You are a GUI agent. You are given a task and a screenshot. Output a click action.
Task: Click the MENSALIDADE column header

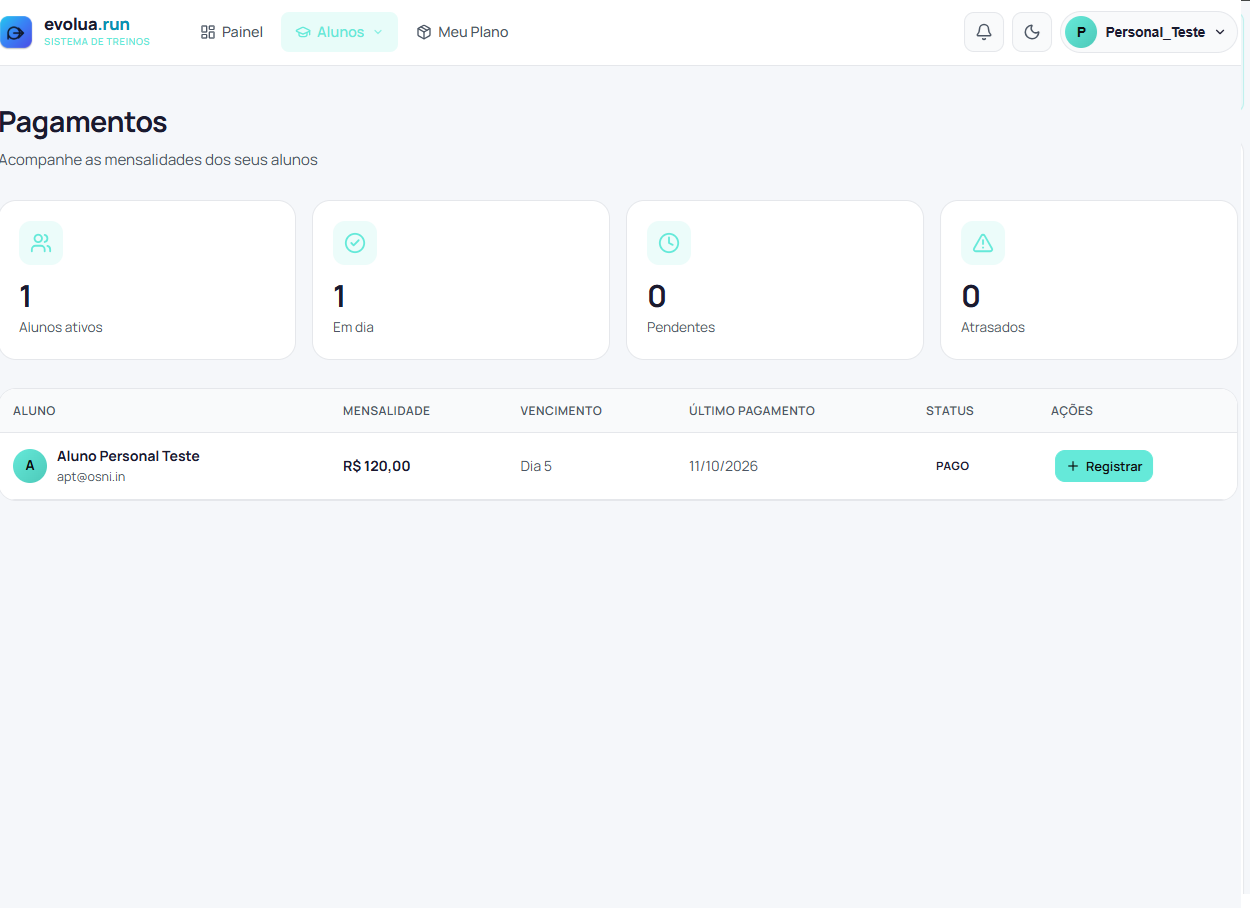386,411
